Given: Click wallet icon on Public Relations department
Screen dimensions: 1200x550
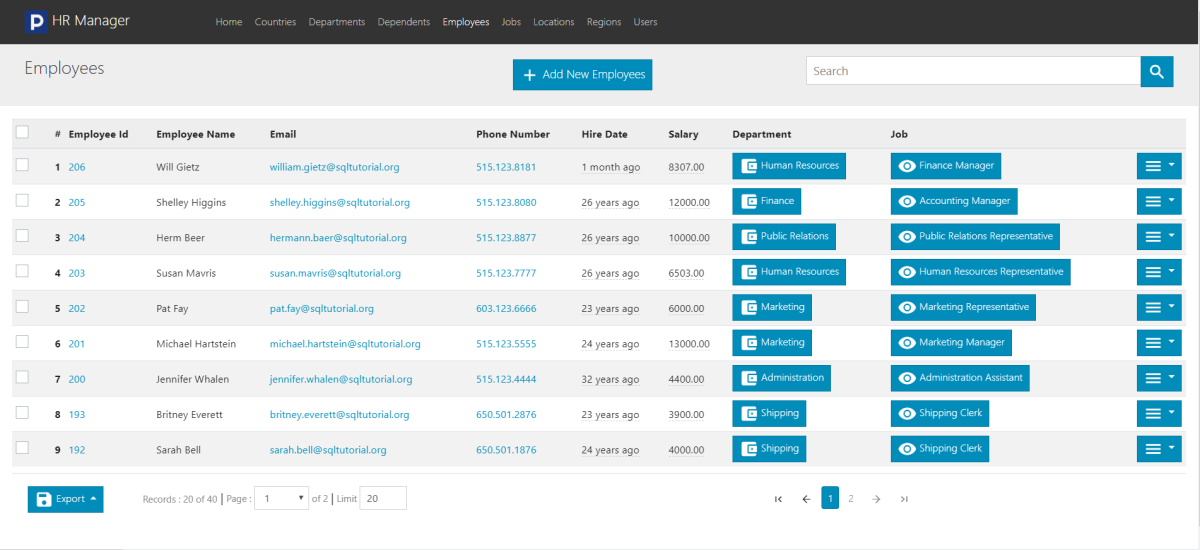Looking at the screenshot, I should 749,237.
